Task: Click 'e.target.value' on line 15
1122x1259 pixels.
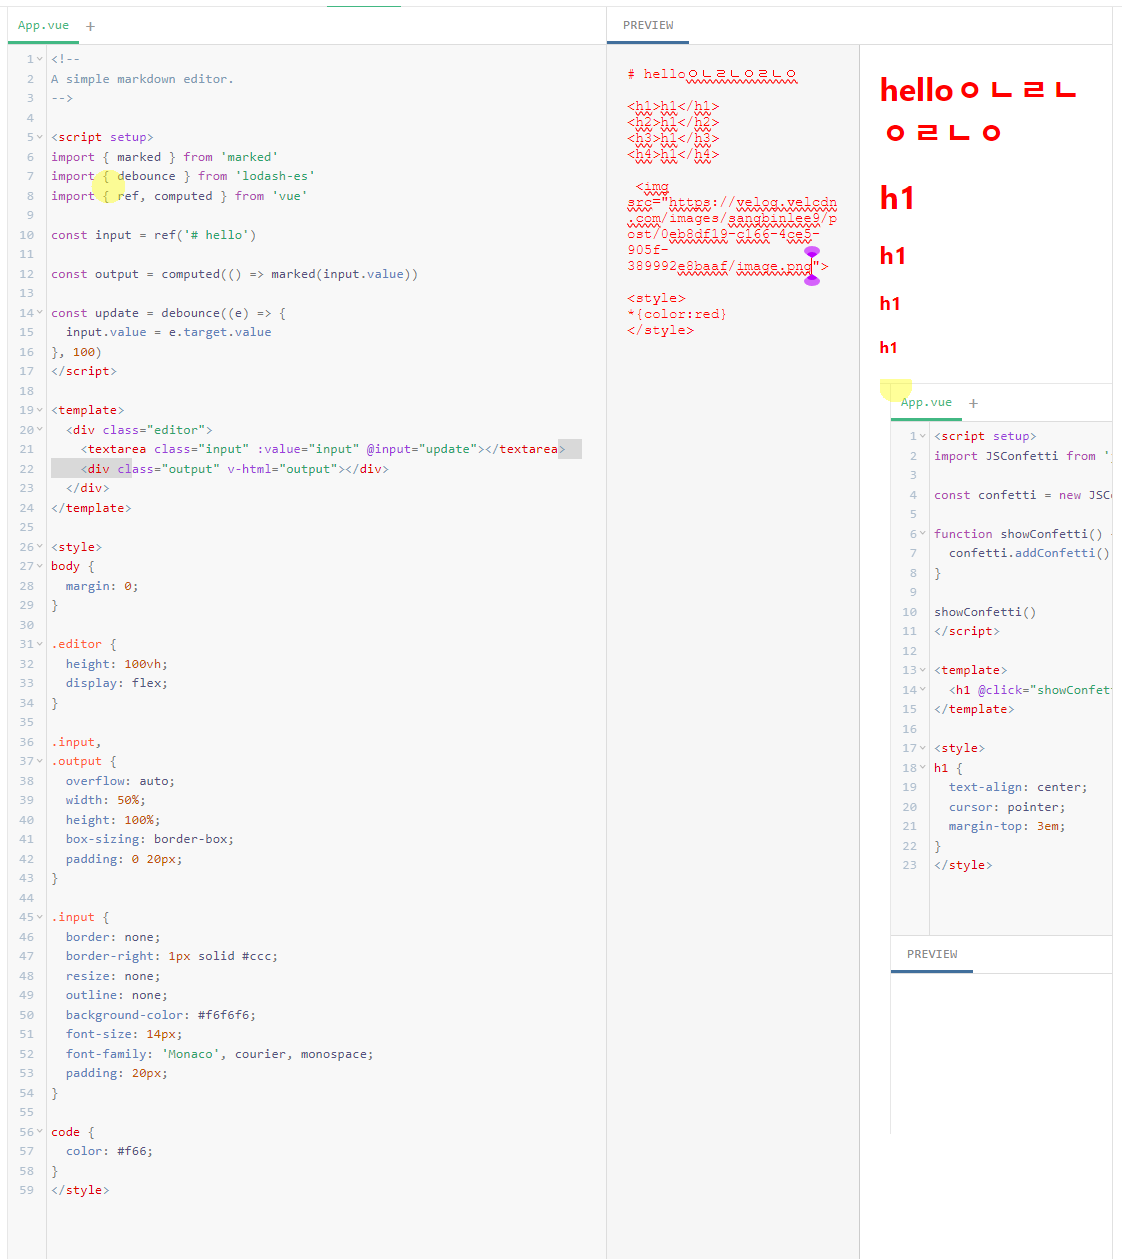Action: coord(220,332)
